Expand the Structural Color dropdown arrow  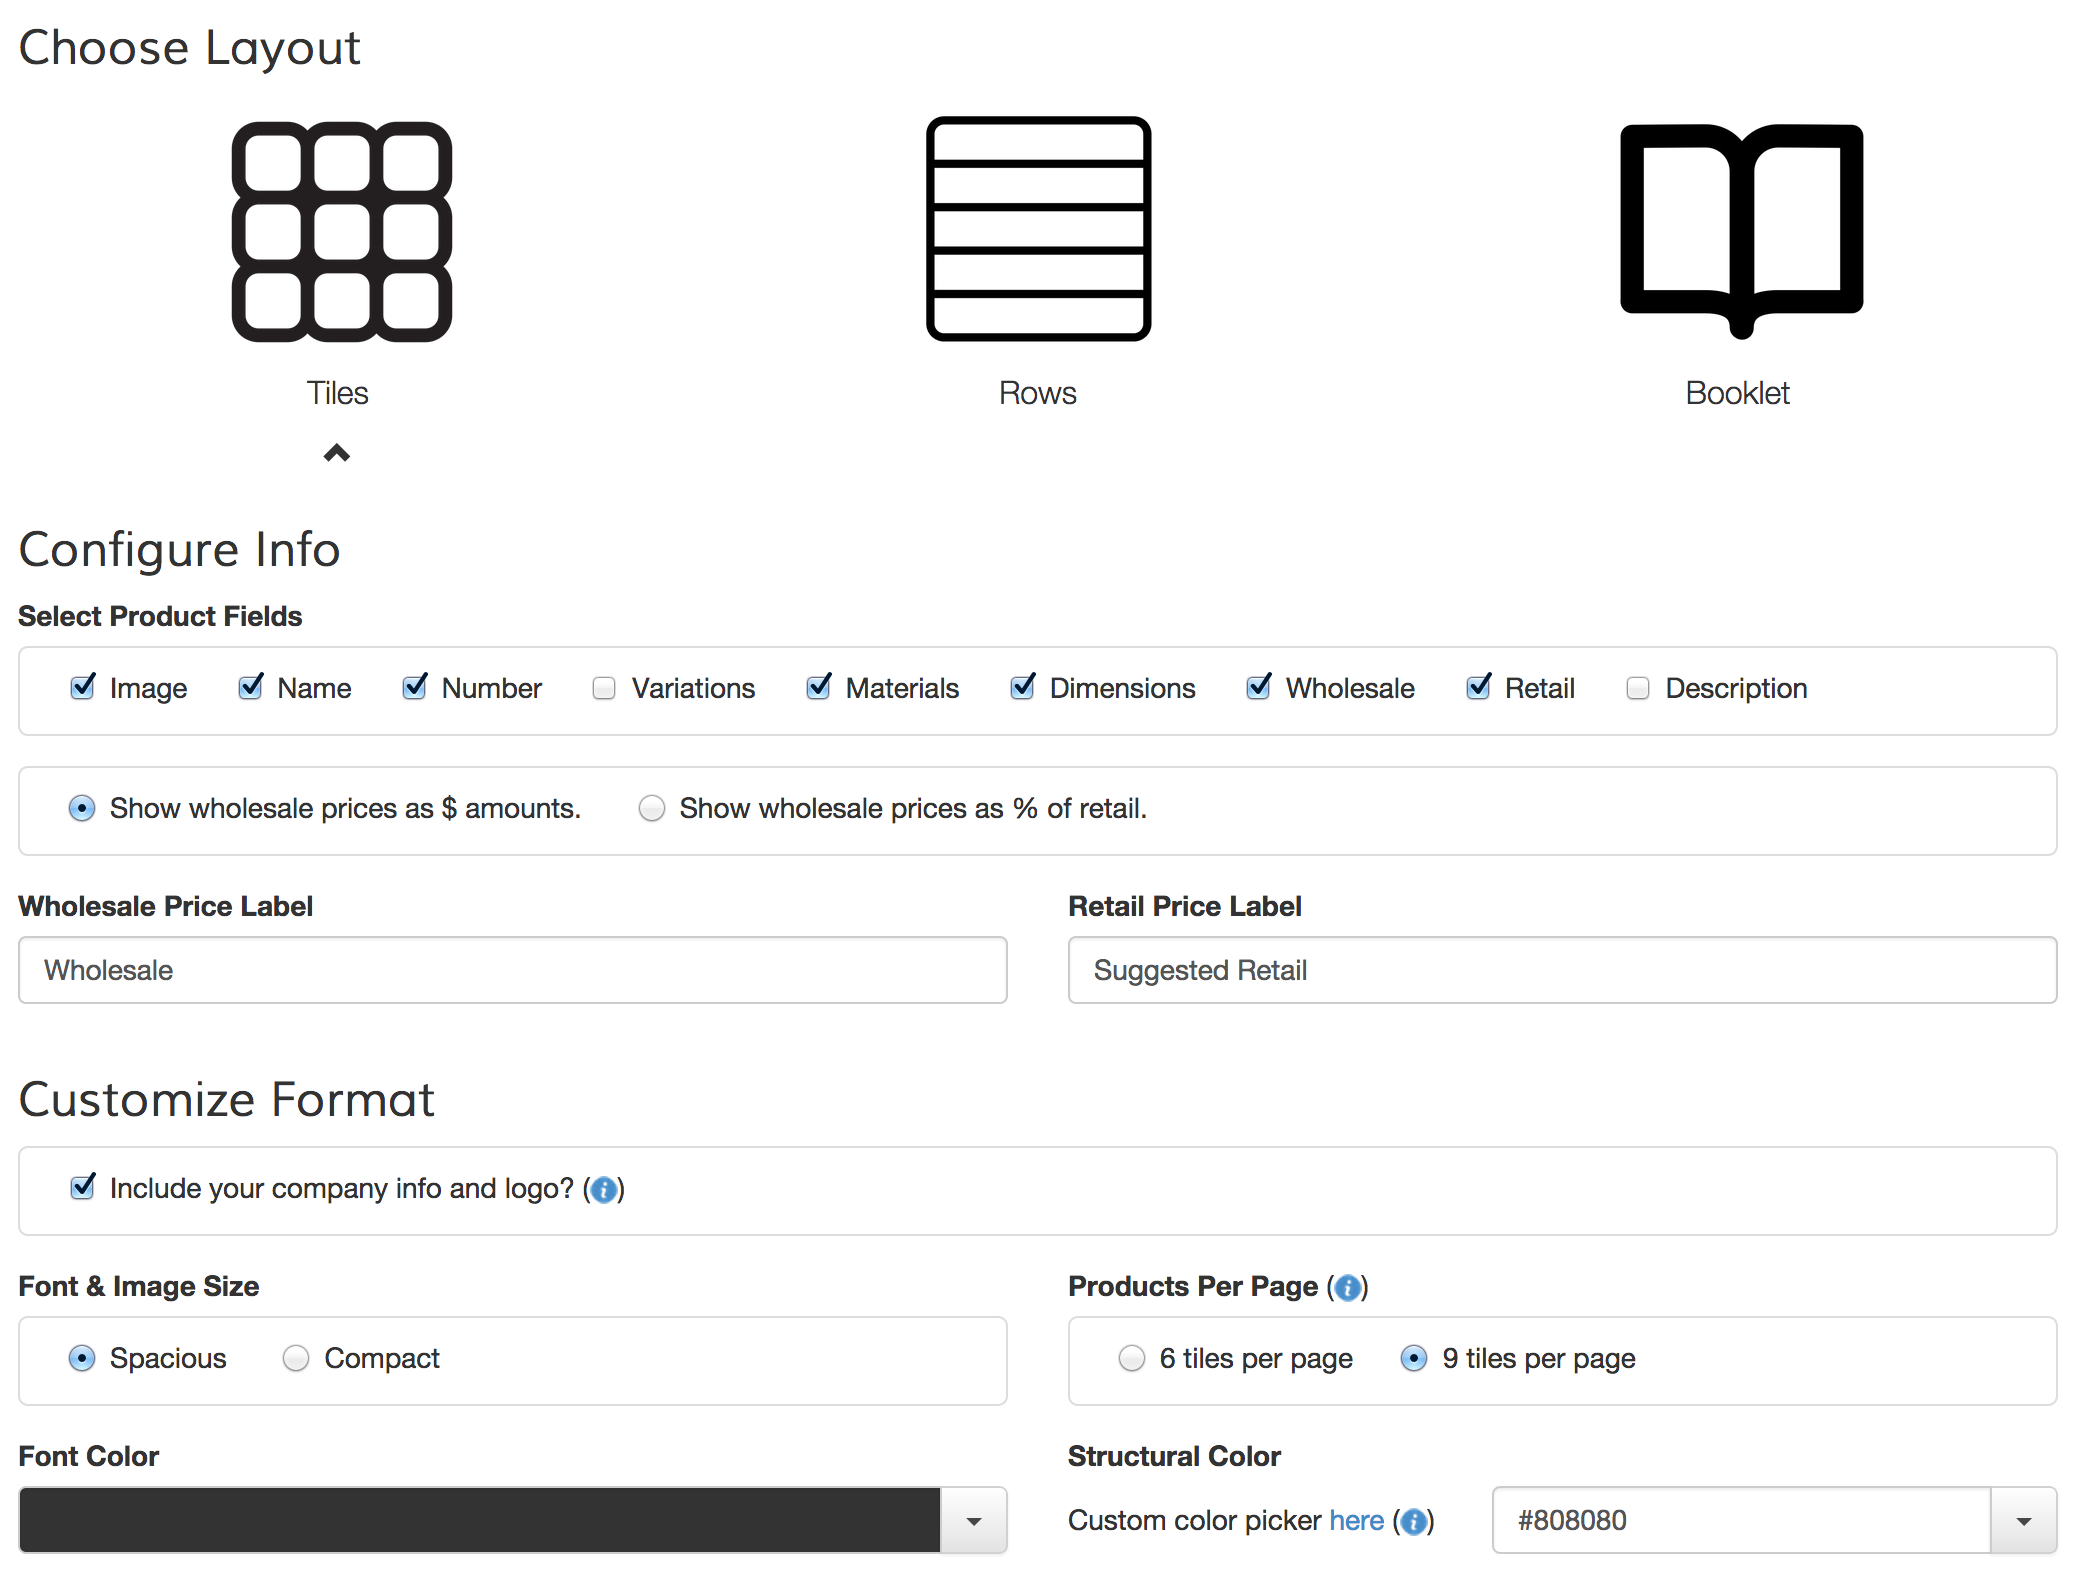(x=2023, y=1521)
